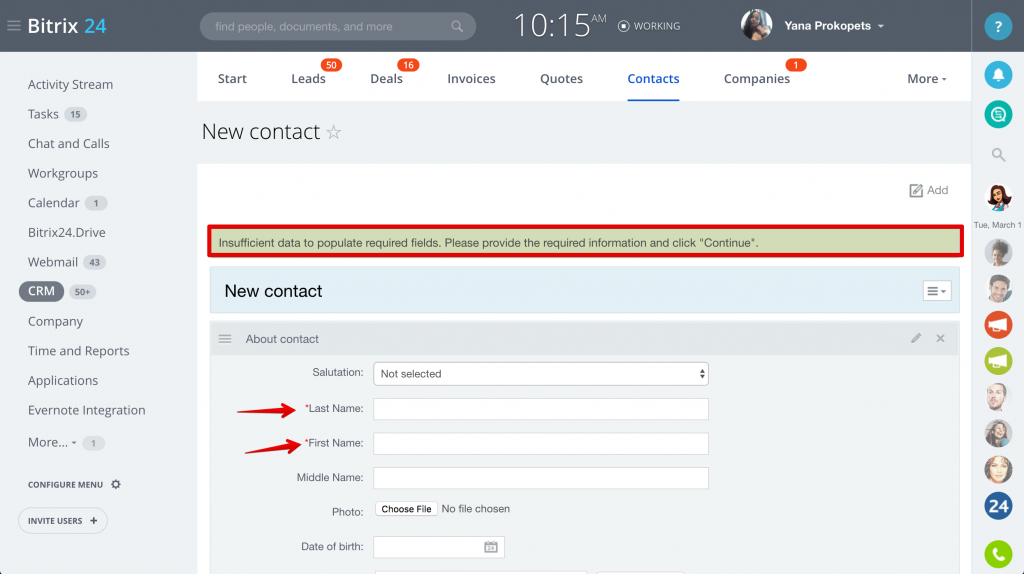The height and width of the screenshot is (574, 1024).
Task: Click the green phone call button
Action: 998,554
